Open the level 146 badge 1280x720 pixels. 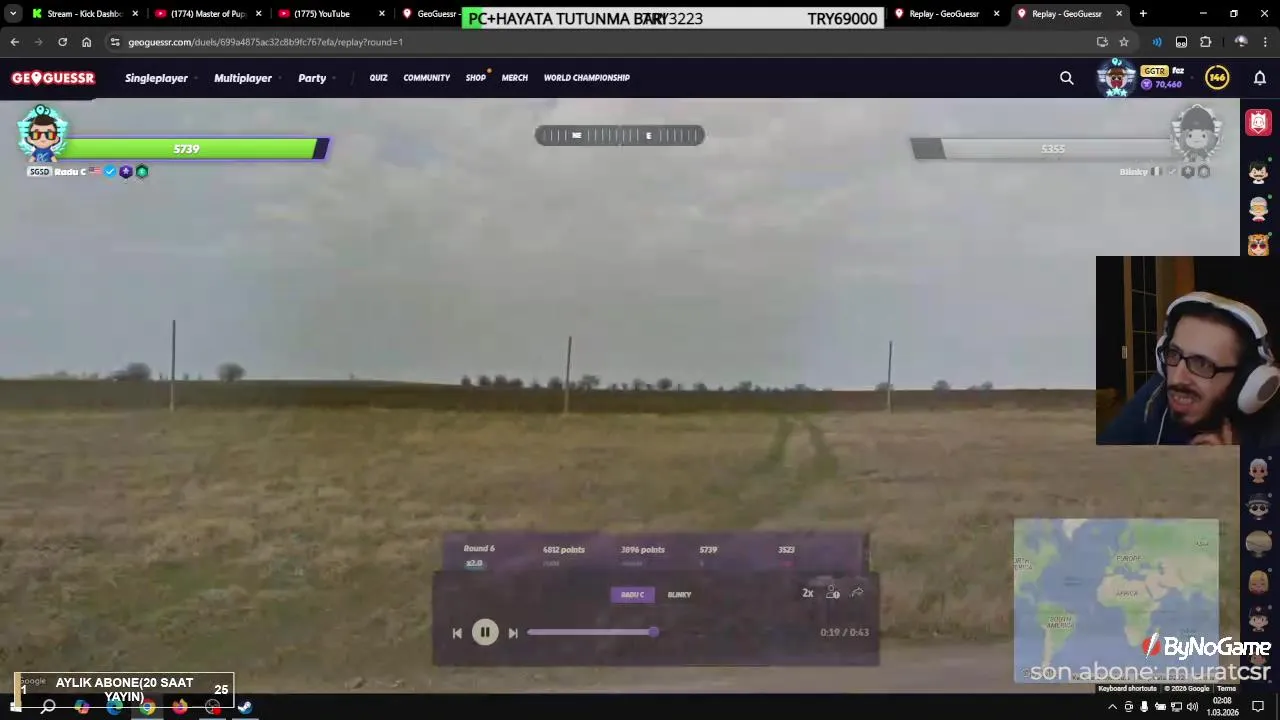1217,78
